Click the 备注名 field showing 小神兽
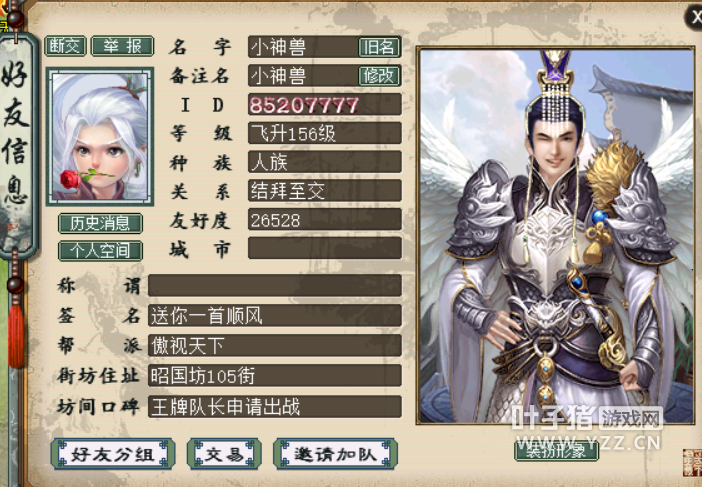This screenshot has width=702, height=487. 303,76
